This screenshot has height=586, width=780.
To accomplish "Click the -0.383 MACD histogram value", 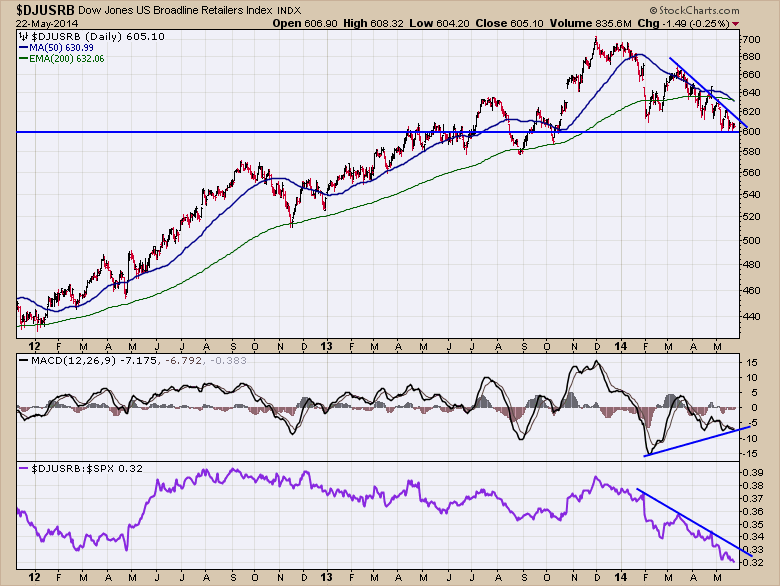I will coord(228,360).
